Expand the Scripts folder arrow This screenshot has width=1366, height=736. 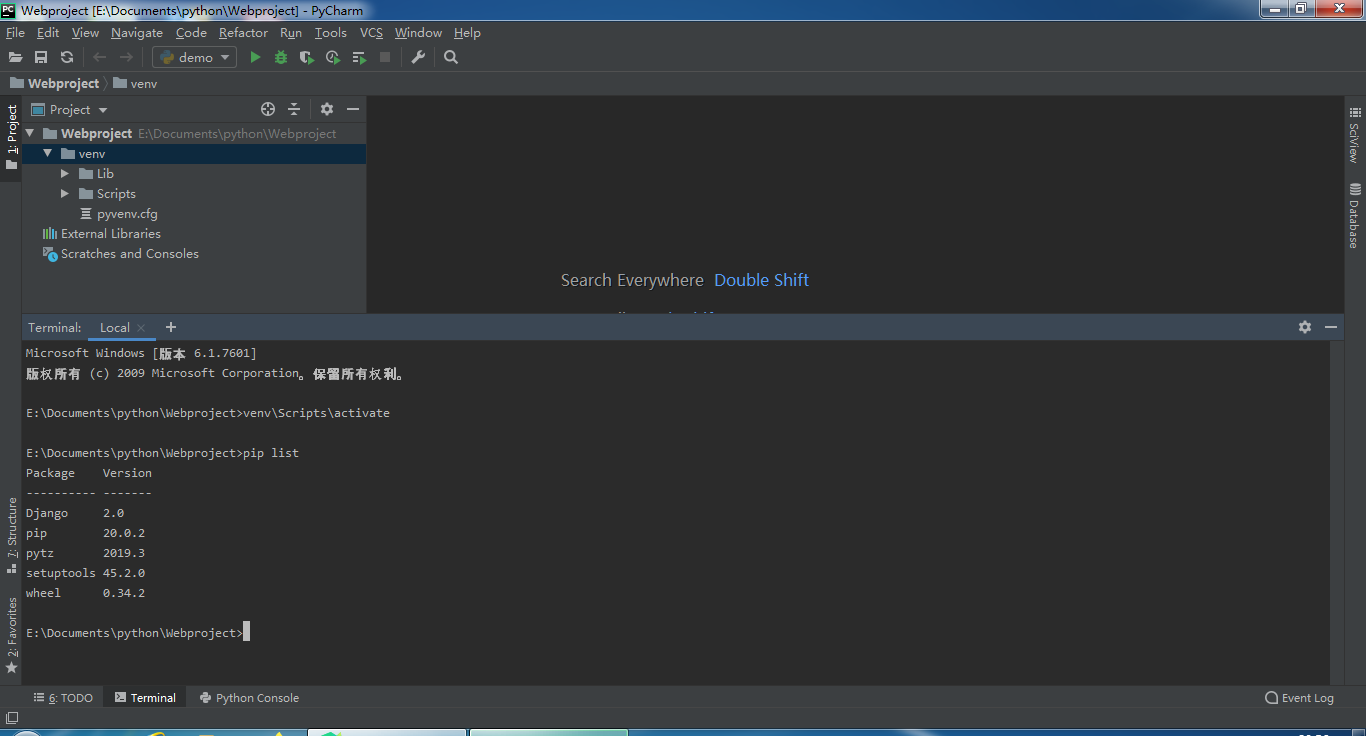[65, 193]
